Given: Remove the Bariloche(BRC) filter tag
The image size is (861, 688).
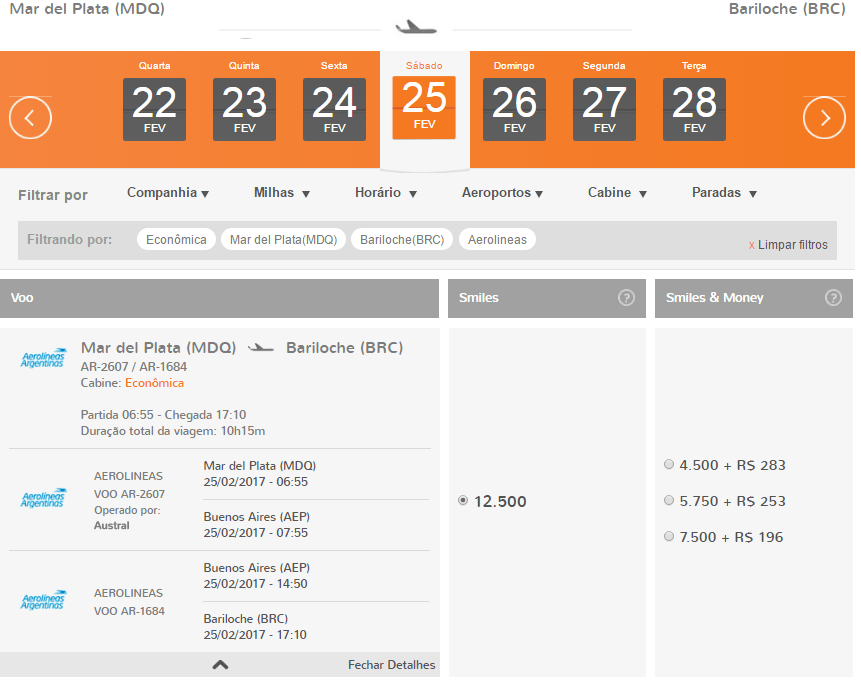Looking at the screenshot, I should coord(402,239).
